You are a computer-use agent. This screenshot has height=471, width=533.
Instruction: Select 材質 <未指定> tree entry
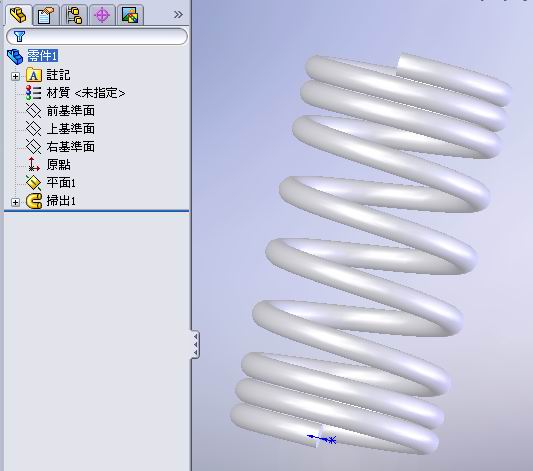[x=86, y=93]
